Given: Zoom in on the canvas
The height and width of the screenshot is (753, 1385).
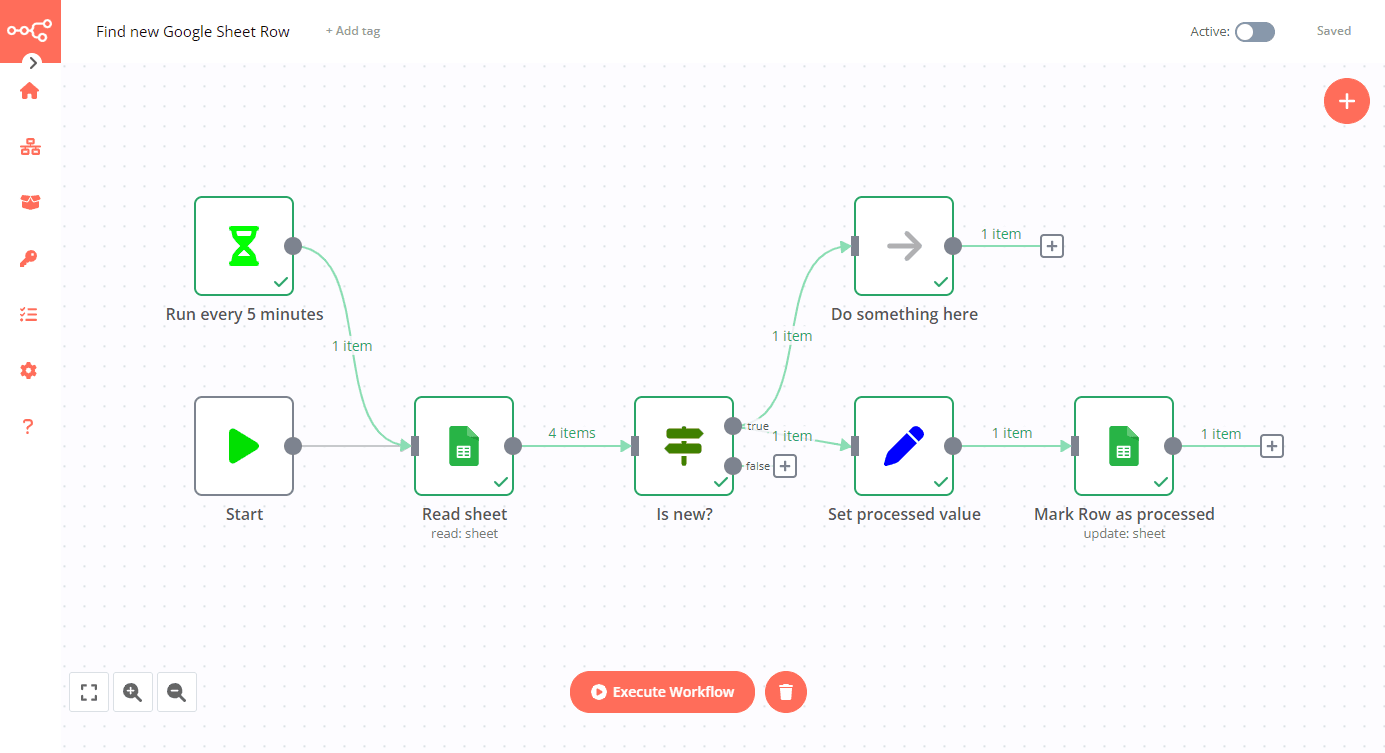Looking at the screenshot, I should point(133,692).
